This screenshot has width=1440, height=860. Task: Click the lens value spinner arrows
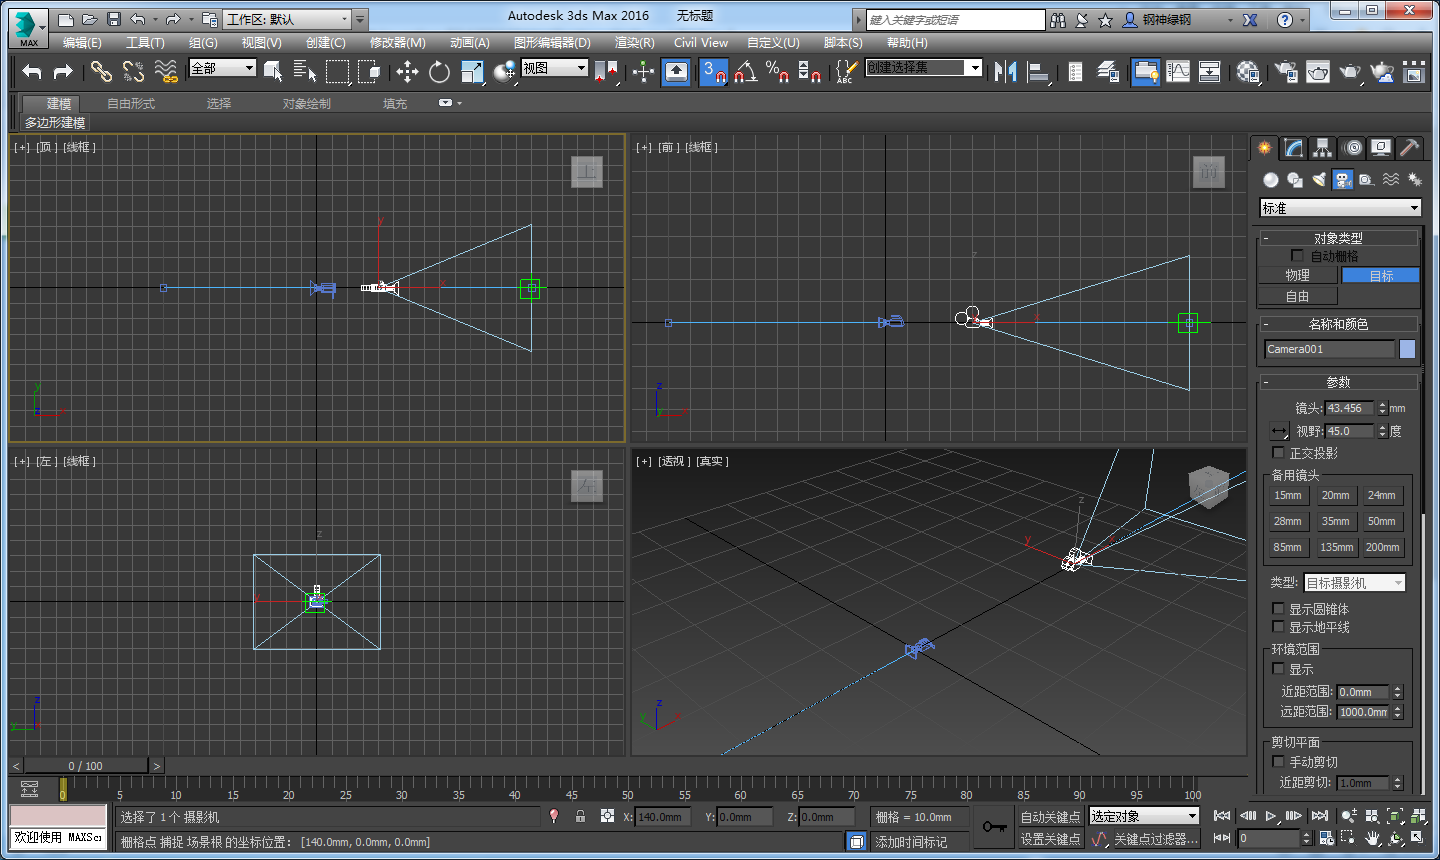(x=1383, y=408)
